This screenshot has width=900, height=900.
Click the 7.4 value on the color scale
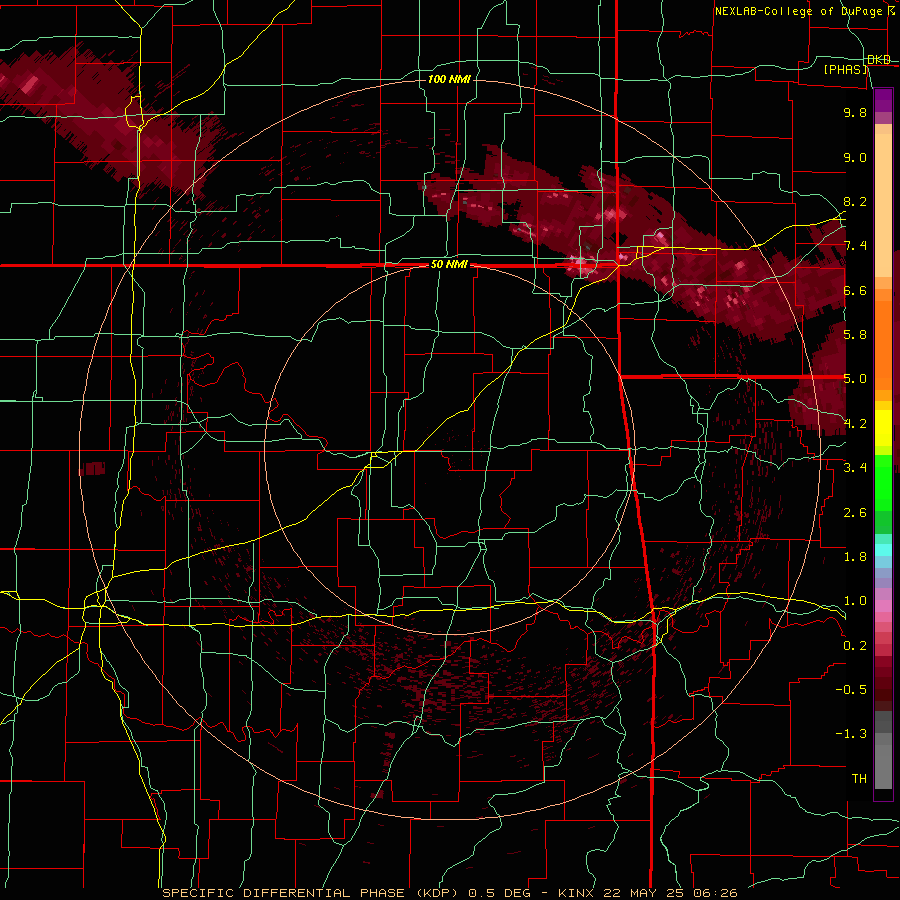click(x=855, y=246)
